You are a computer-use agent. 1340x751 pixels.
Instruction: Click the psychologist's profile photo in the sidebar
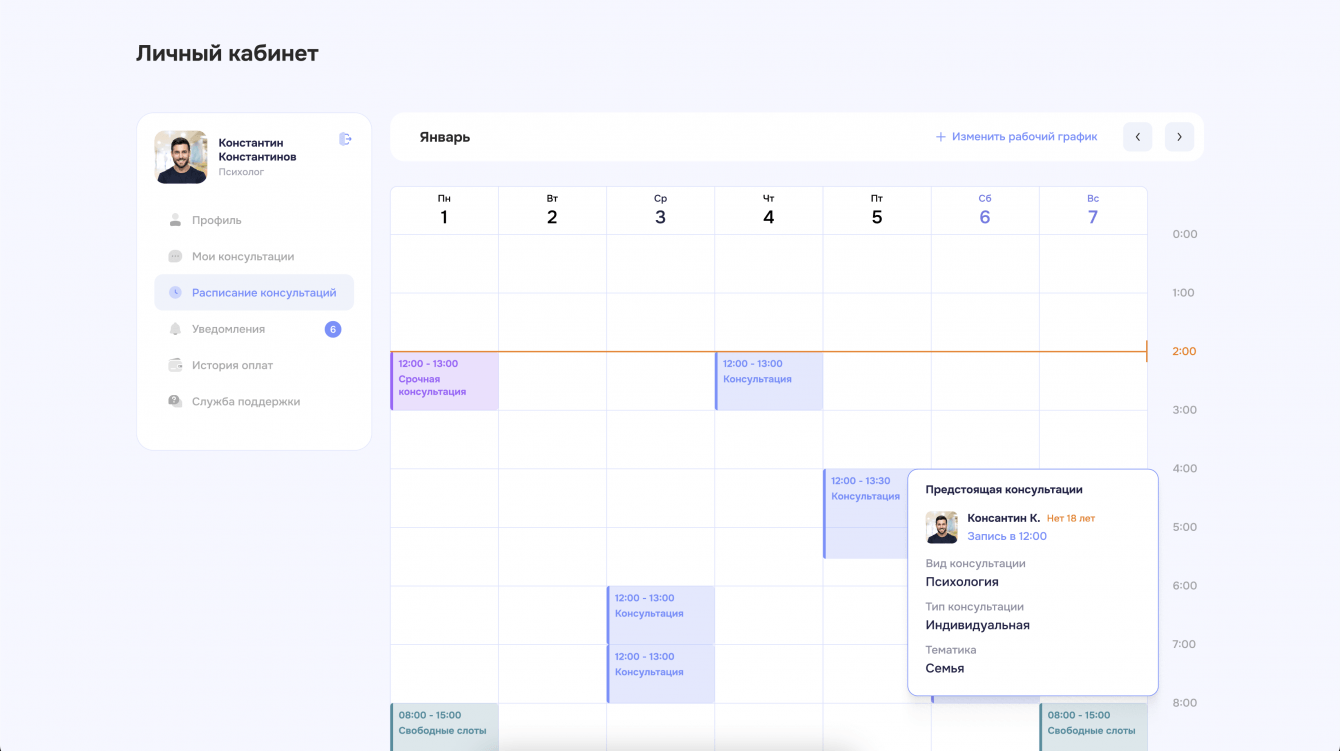[x=181, y=157]
